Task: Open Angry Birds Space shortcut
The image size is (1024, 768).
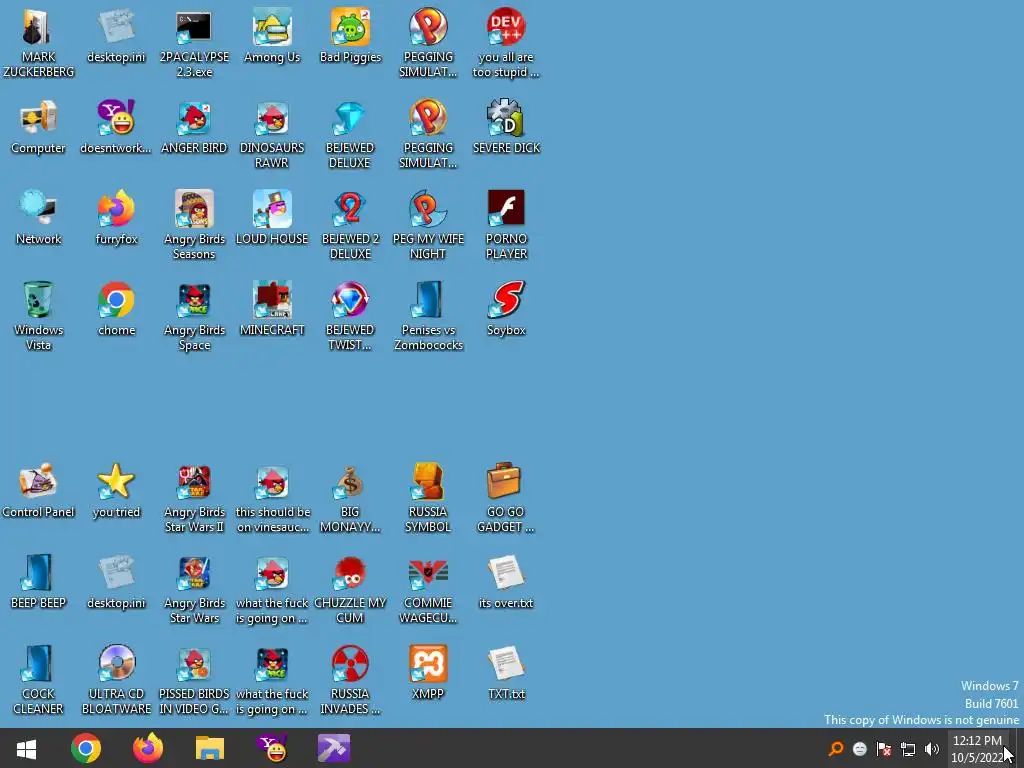Action: click(194, 300)
